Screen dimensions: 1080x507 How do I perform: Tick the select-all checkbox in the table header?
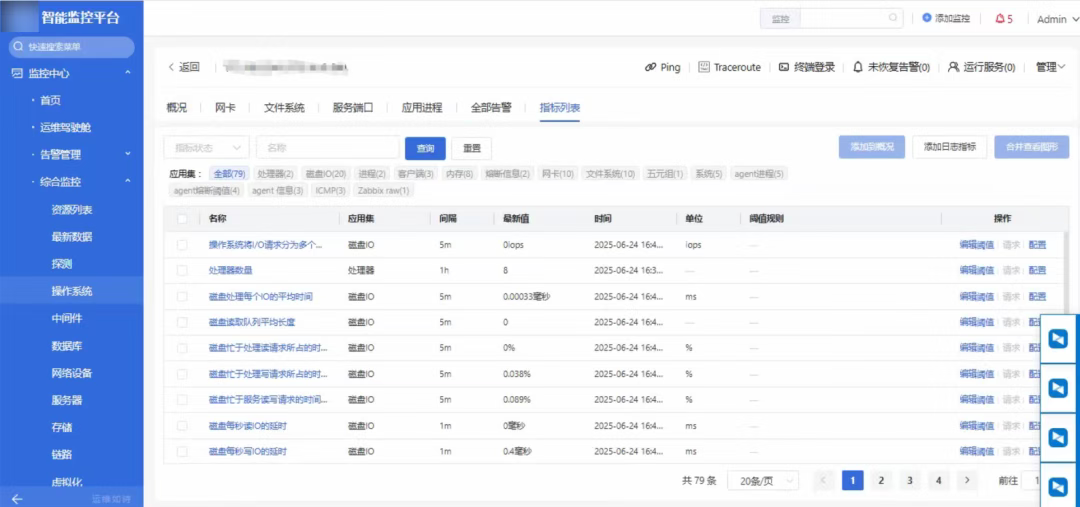[182, 218]
